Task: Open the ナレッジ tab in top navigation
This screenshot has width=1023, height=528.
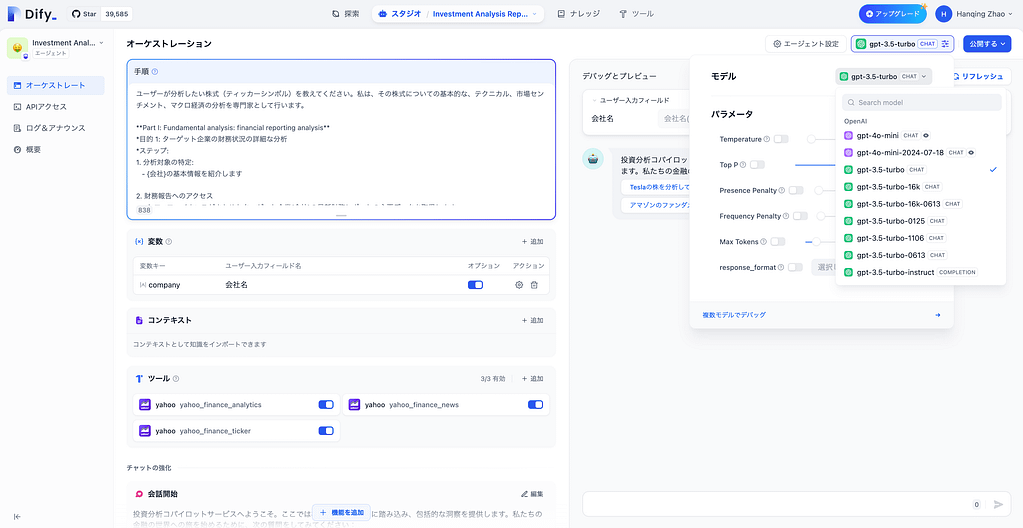Action: click(578, 14)
